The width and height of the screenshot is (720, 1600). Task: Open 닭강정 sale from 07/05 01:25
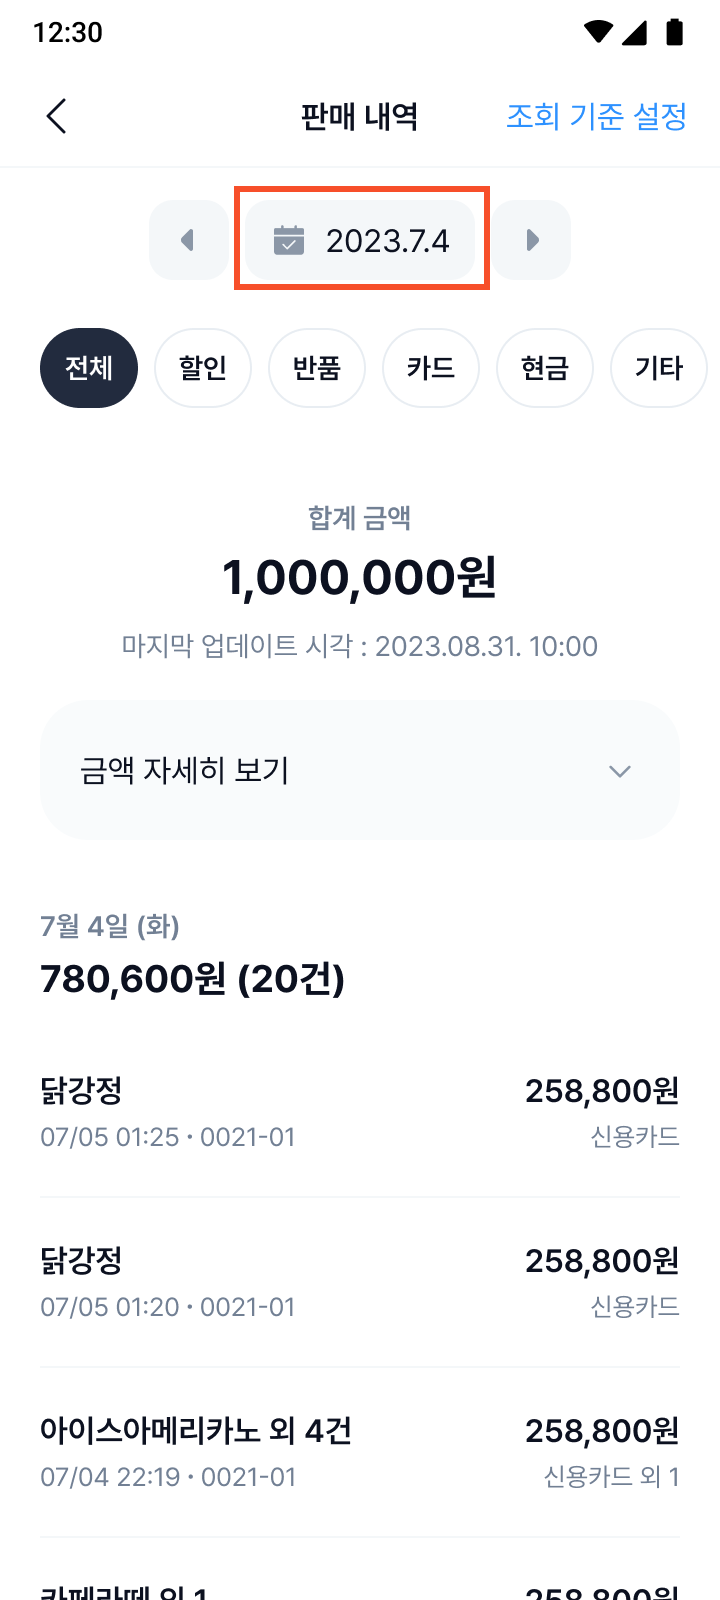tap(360, 1112)
